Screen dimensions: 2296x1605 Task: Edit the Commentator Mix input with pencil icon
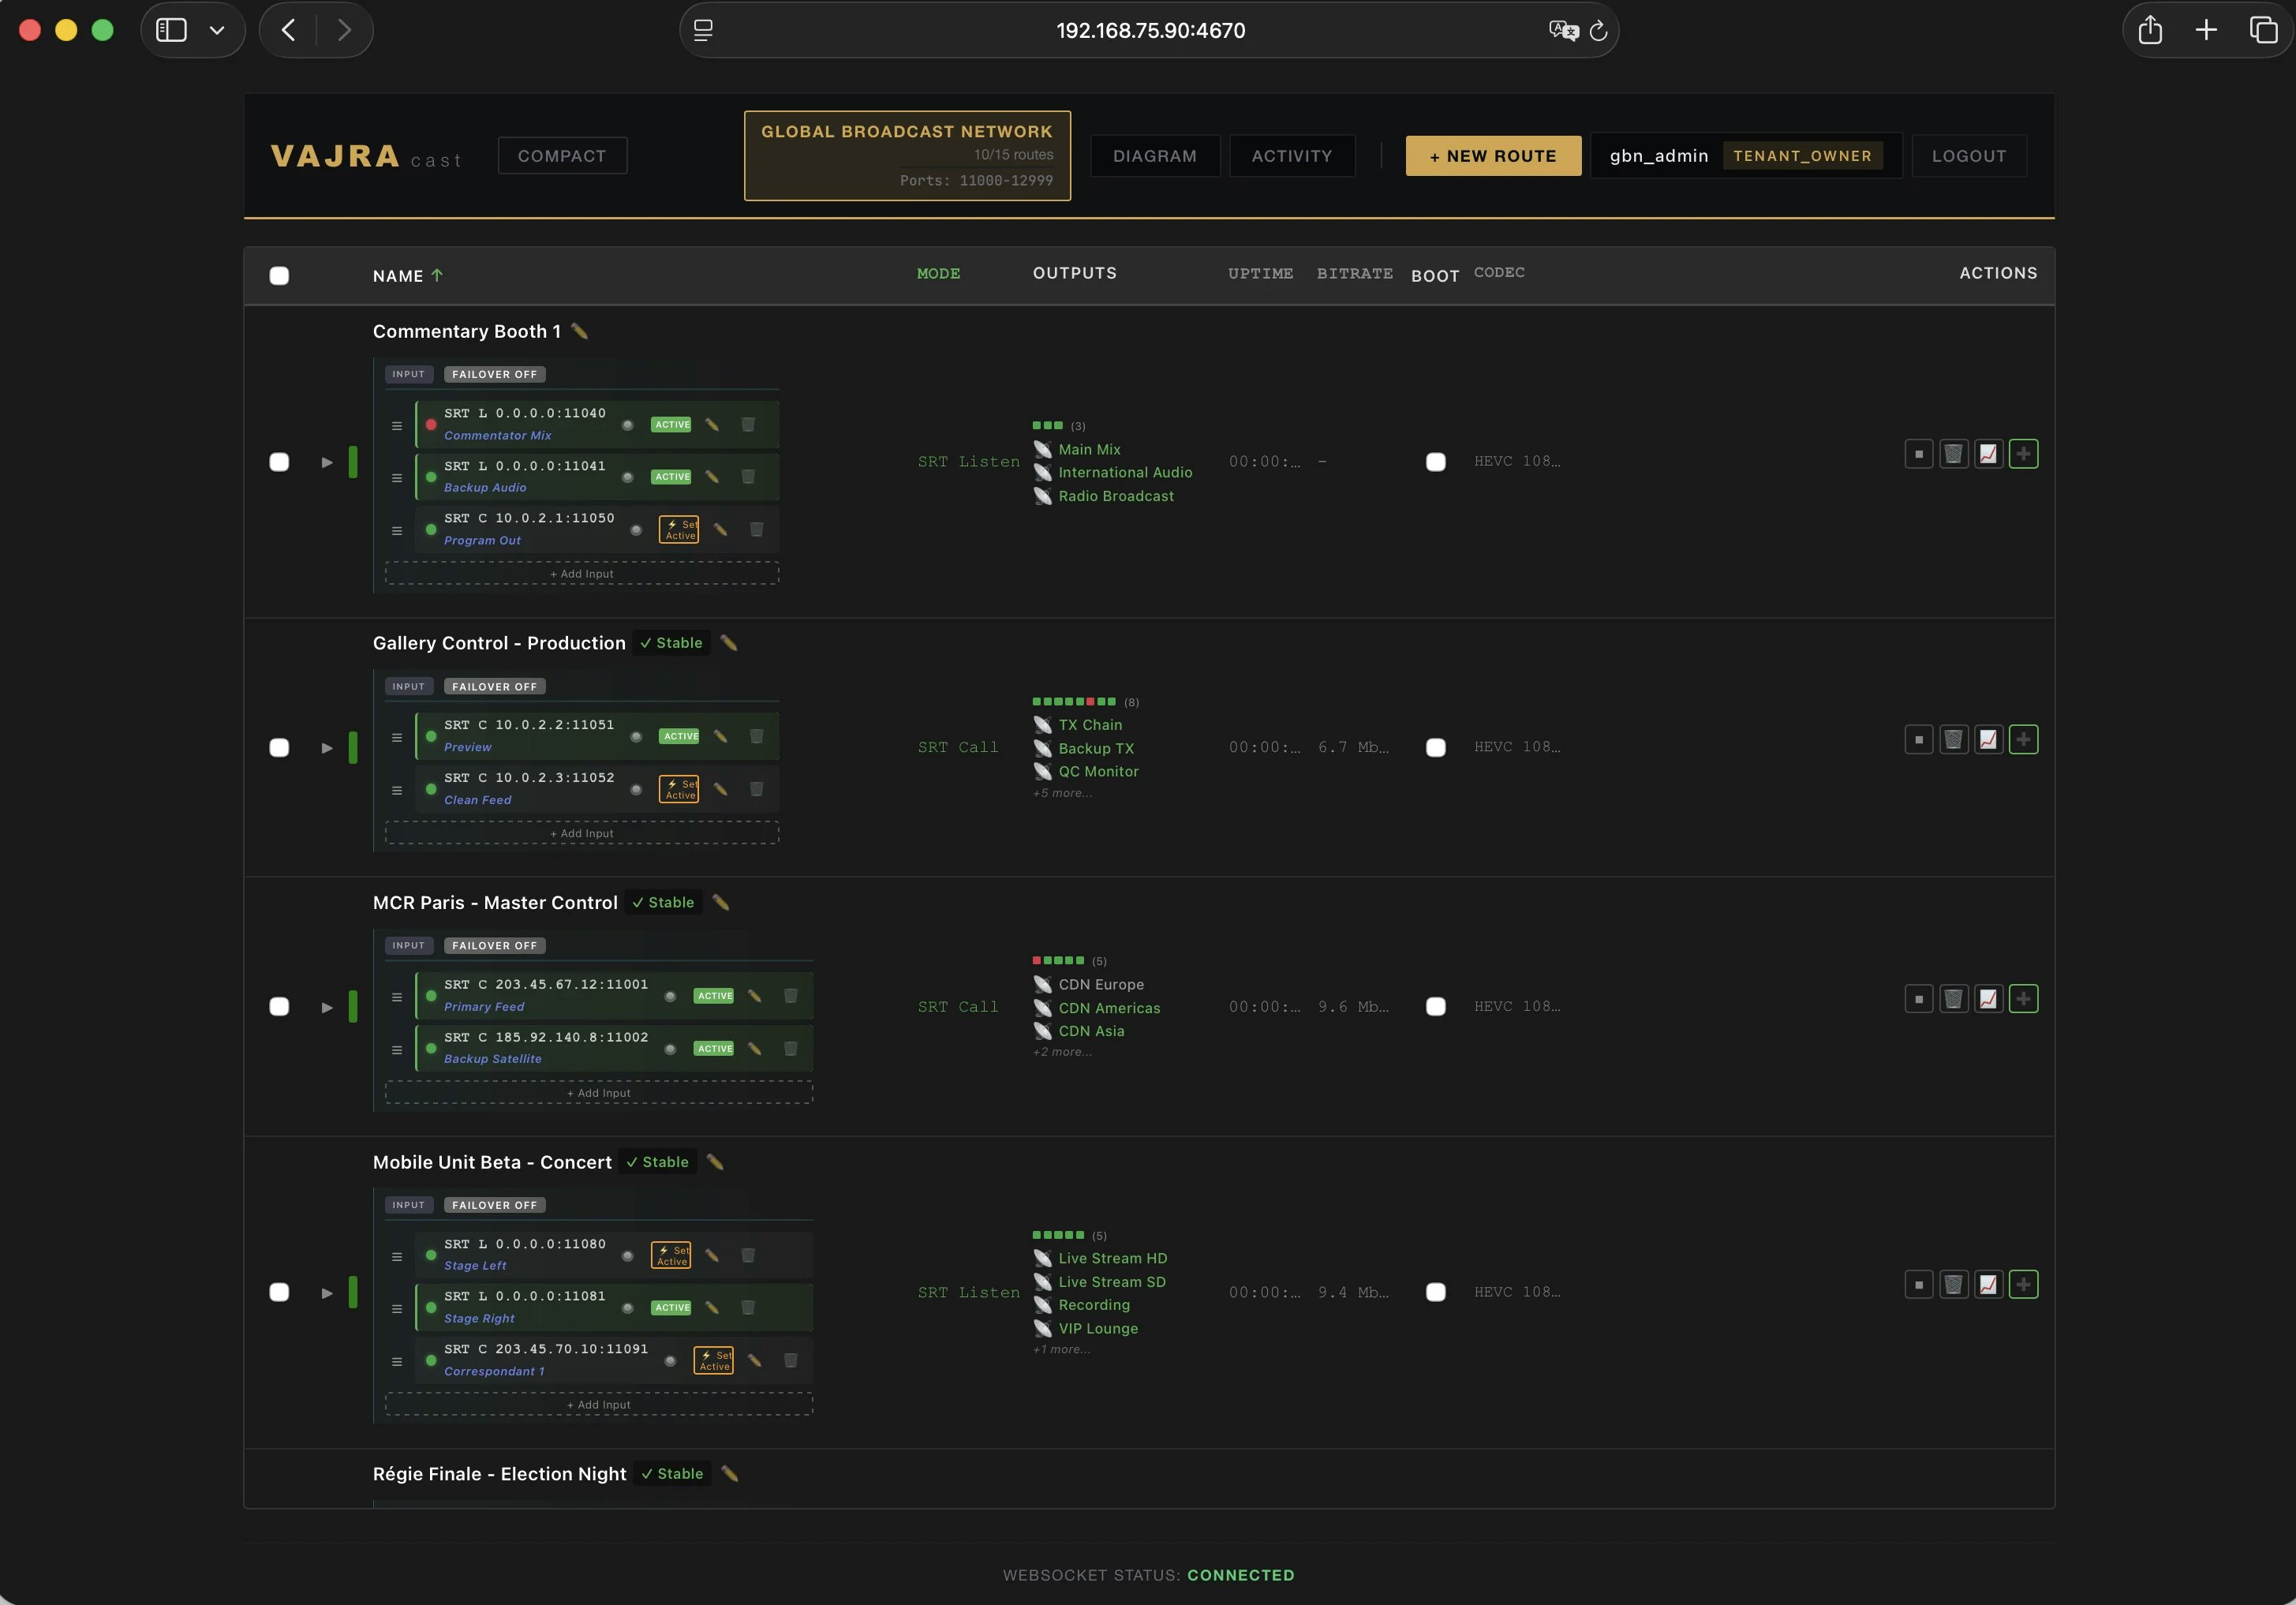(711, 424)
